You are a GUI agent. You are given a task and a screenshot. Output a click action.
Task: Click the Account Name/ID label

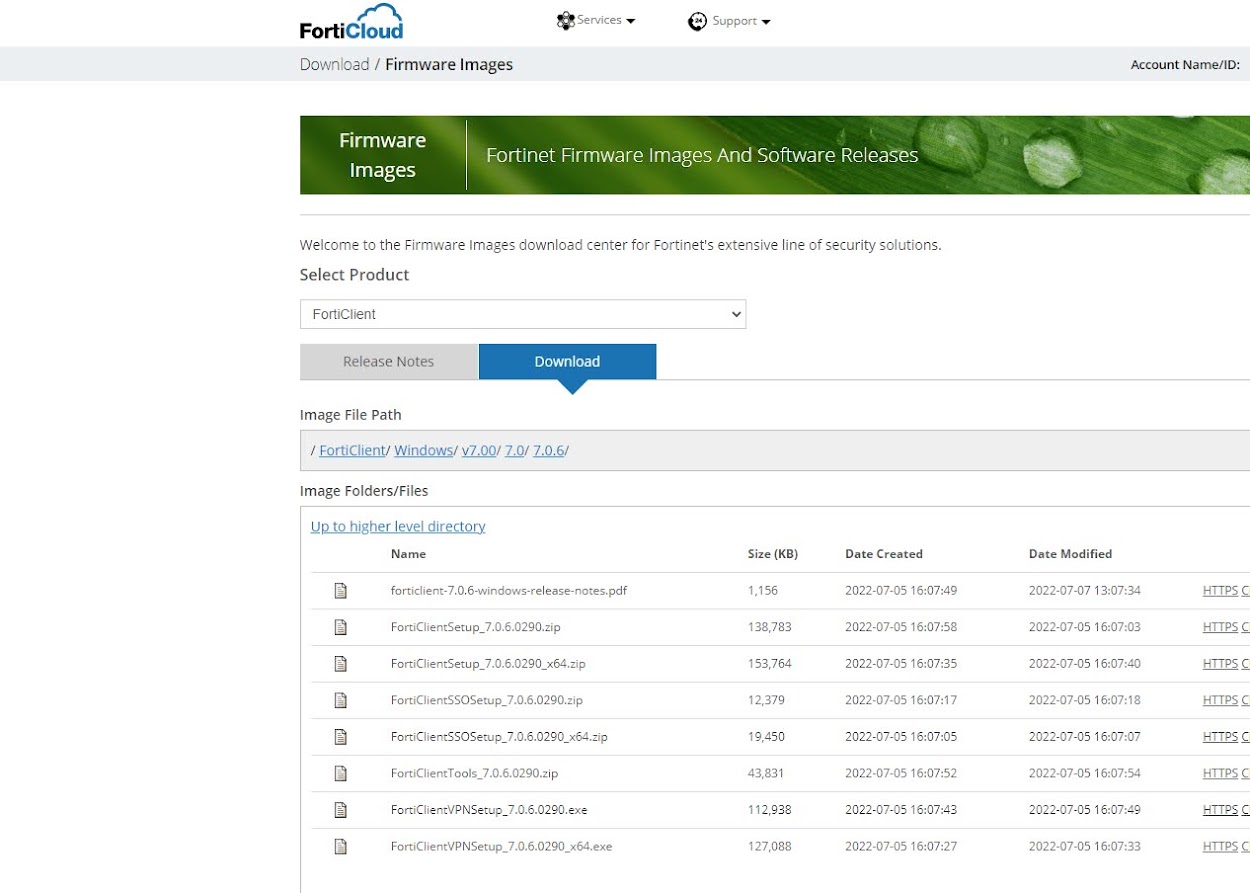[1185, 65]
